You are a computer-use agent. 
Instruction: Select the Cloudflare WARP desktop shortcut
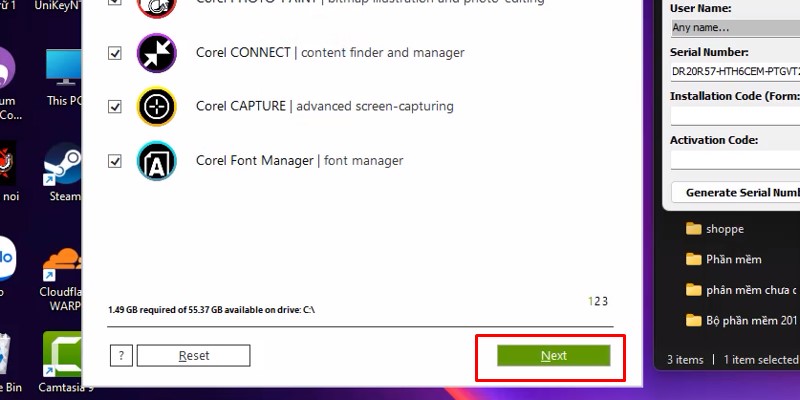(x=64, y=272)
